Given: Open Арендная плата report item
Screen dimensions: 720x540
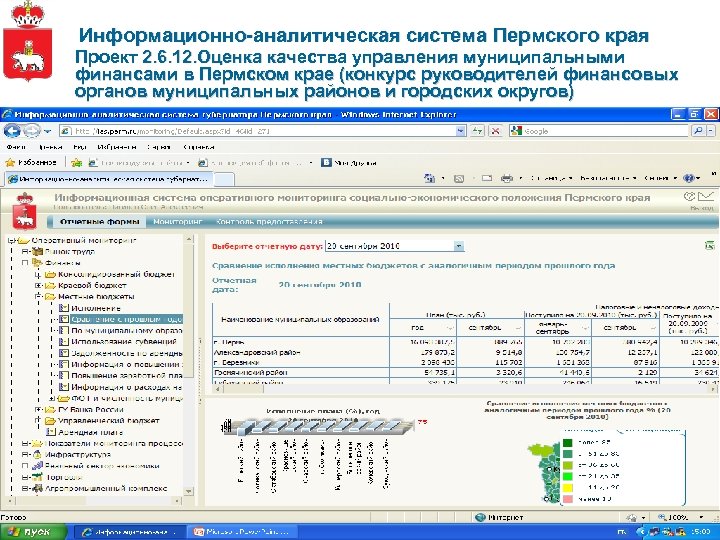Looking at the screenshot, I should (90, 432).
